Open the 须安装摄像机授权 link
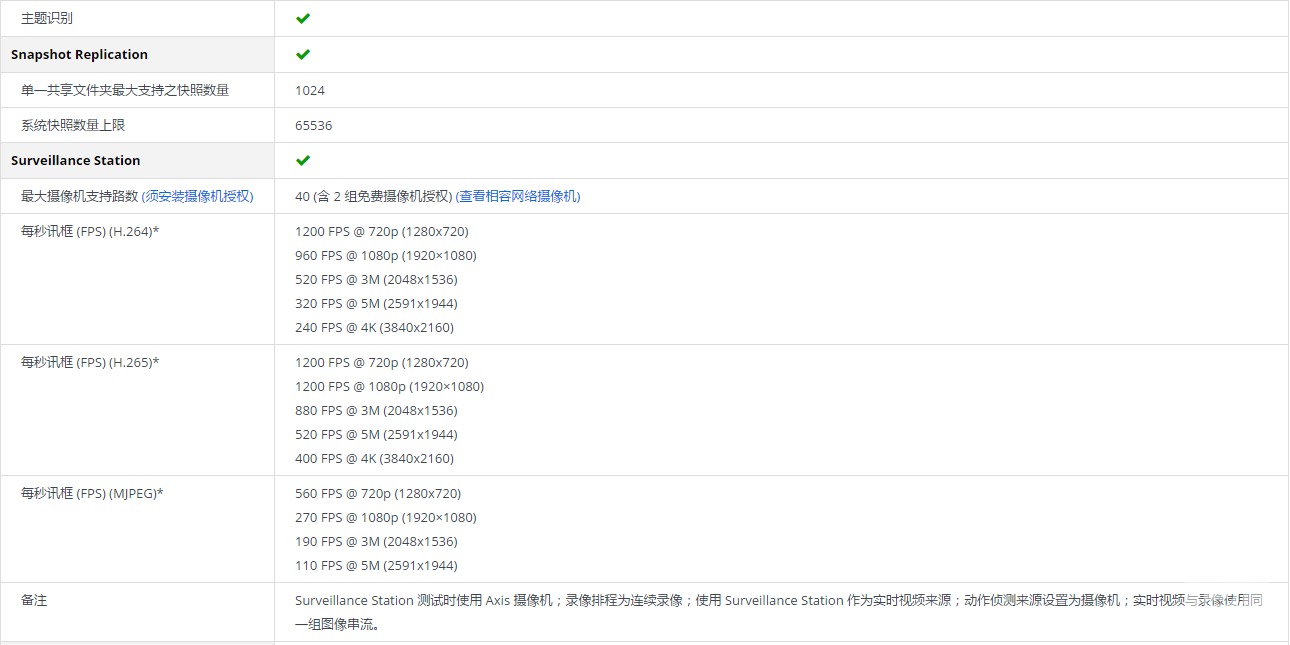Viewport: 1290px width, 645px height. point(197,196)
